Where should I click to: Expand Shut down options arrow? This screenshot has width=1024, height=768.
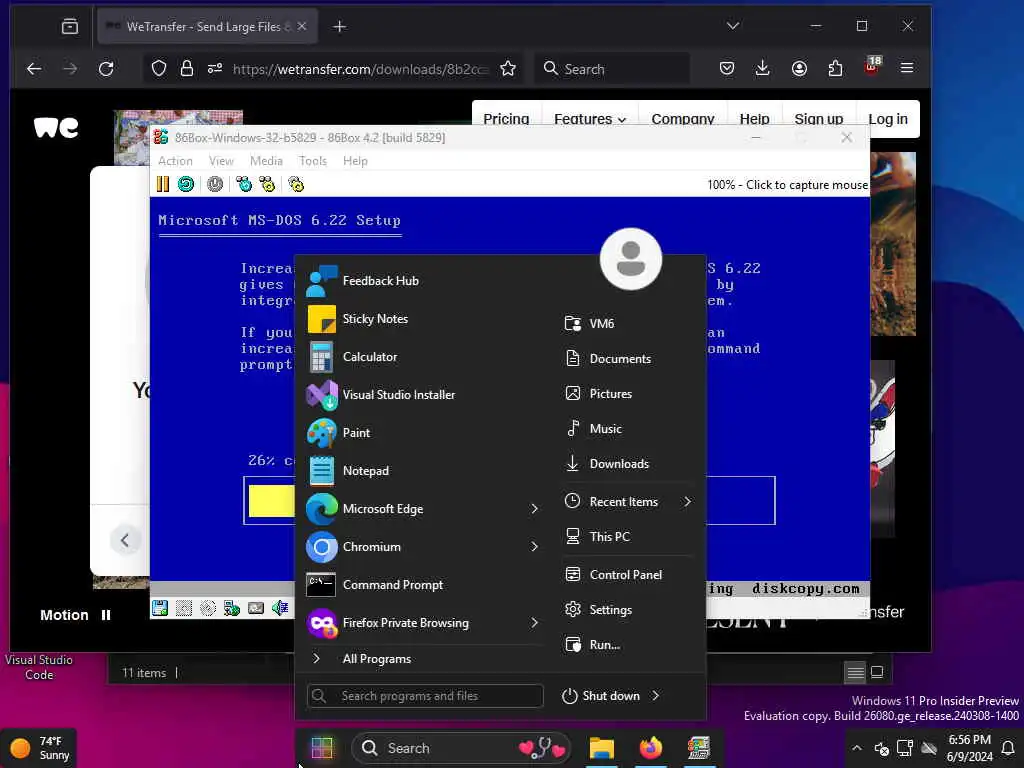(x=655, y=696)
